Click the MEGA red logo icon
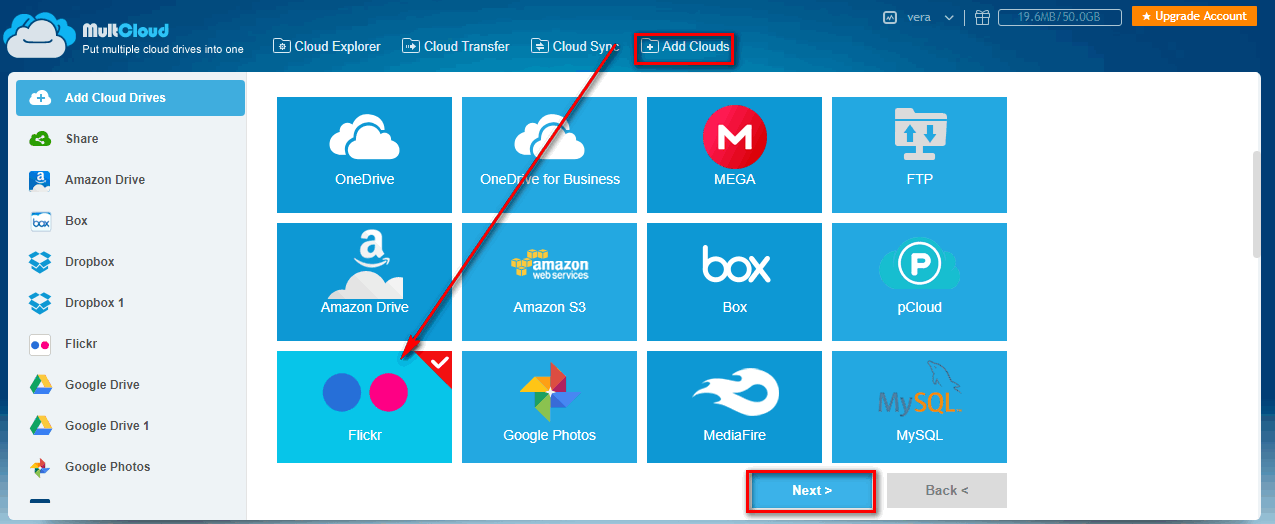Image resolution: width=1275 pixels, height=524 pixels. click(x=734, y=135)
